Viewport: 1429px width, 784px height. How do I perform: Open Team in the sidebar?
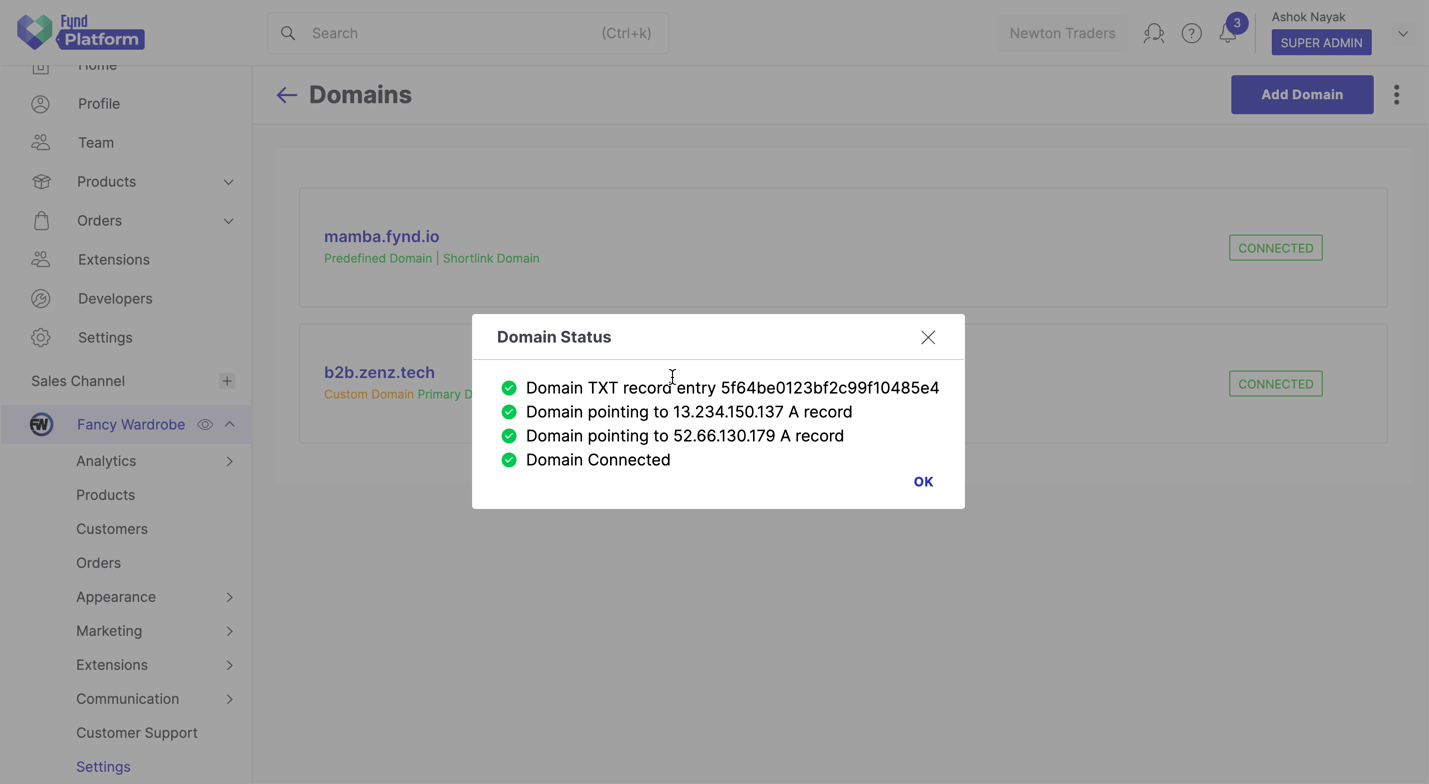coord(96,143)
